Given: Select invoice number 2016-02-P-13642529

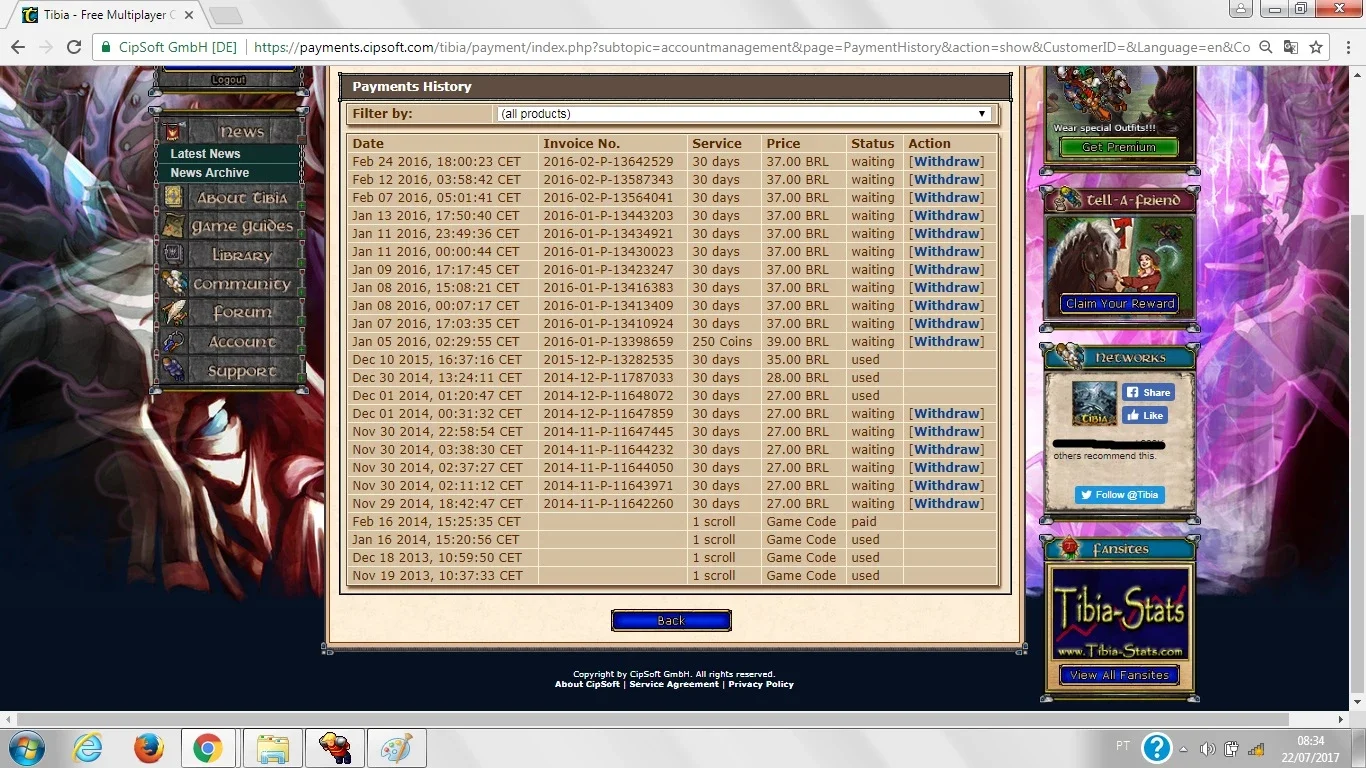Looking at the screenshot, I should coord(608,161).
